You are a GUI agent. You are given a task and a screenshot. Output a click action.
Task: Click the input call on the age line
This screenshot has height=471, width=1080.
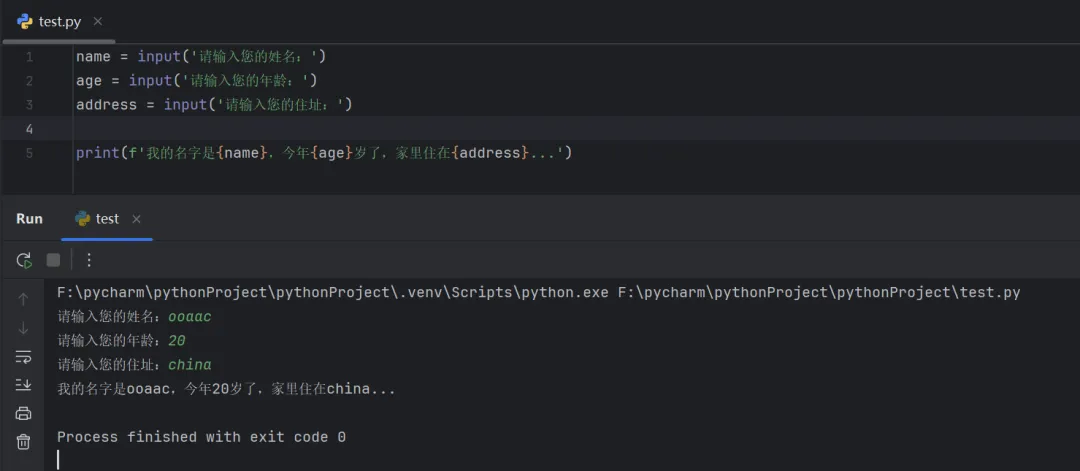[150, 81]
